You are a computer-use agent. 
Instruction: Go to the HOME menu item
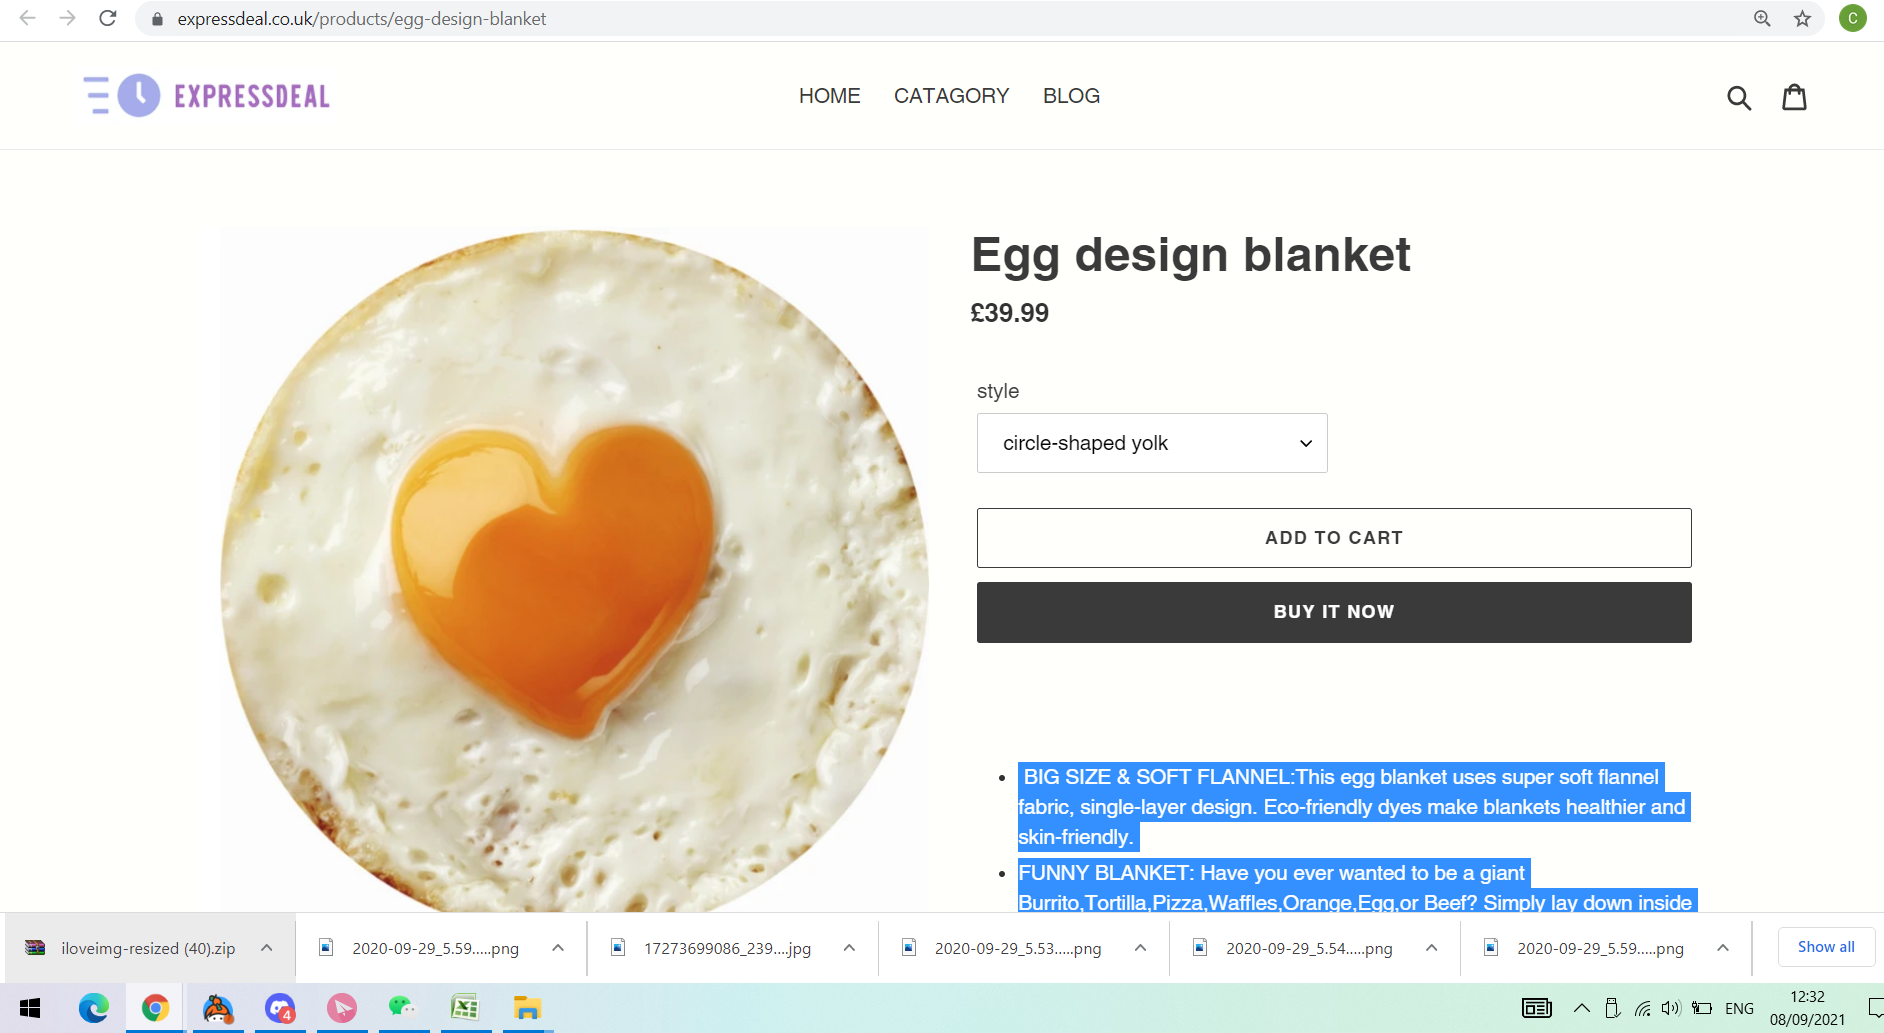tap(829, 96)
